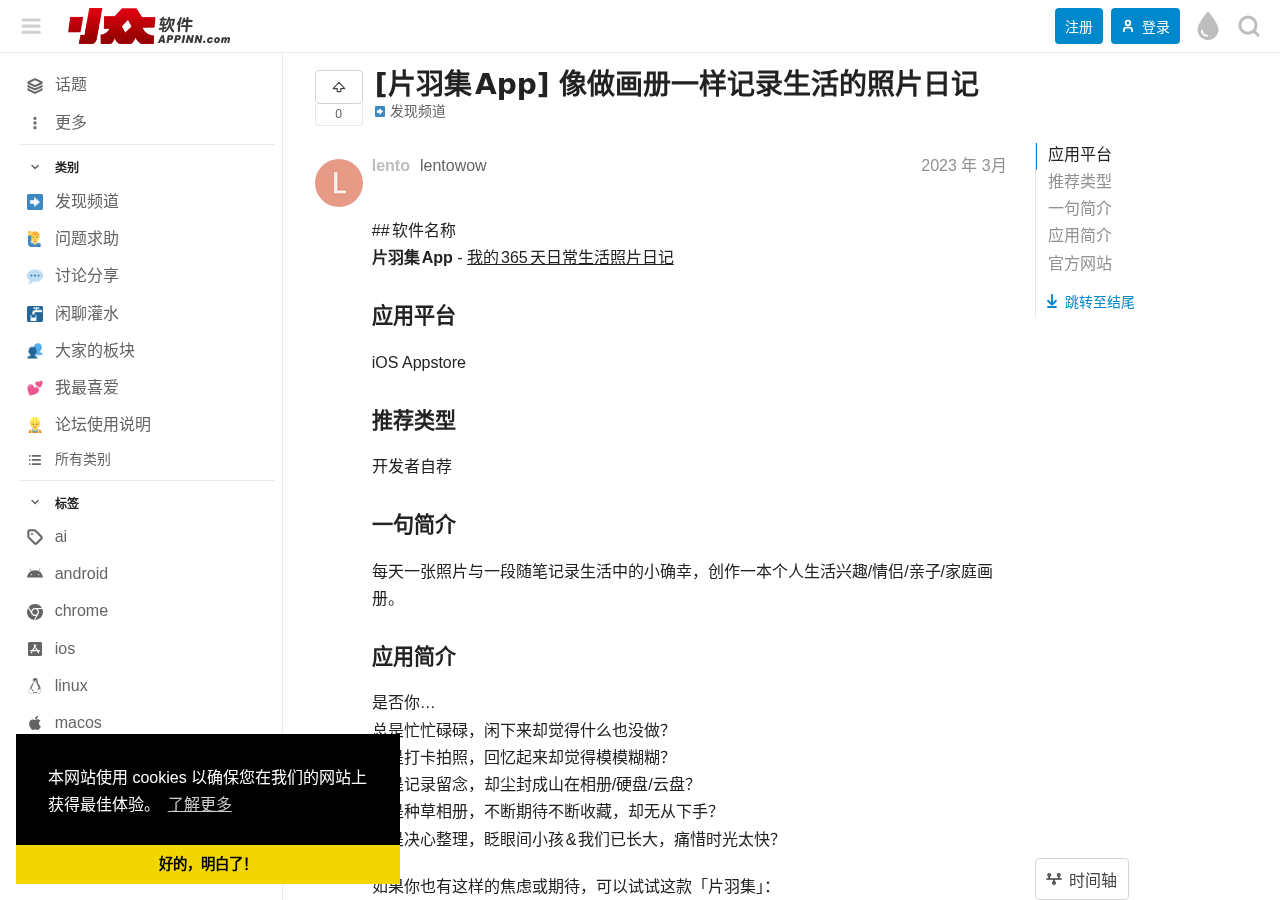1280x900 pixels.
Task: Open 我的 365 天日常生活照片日记 link
Action: coord(570,257)
